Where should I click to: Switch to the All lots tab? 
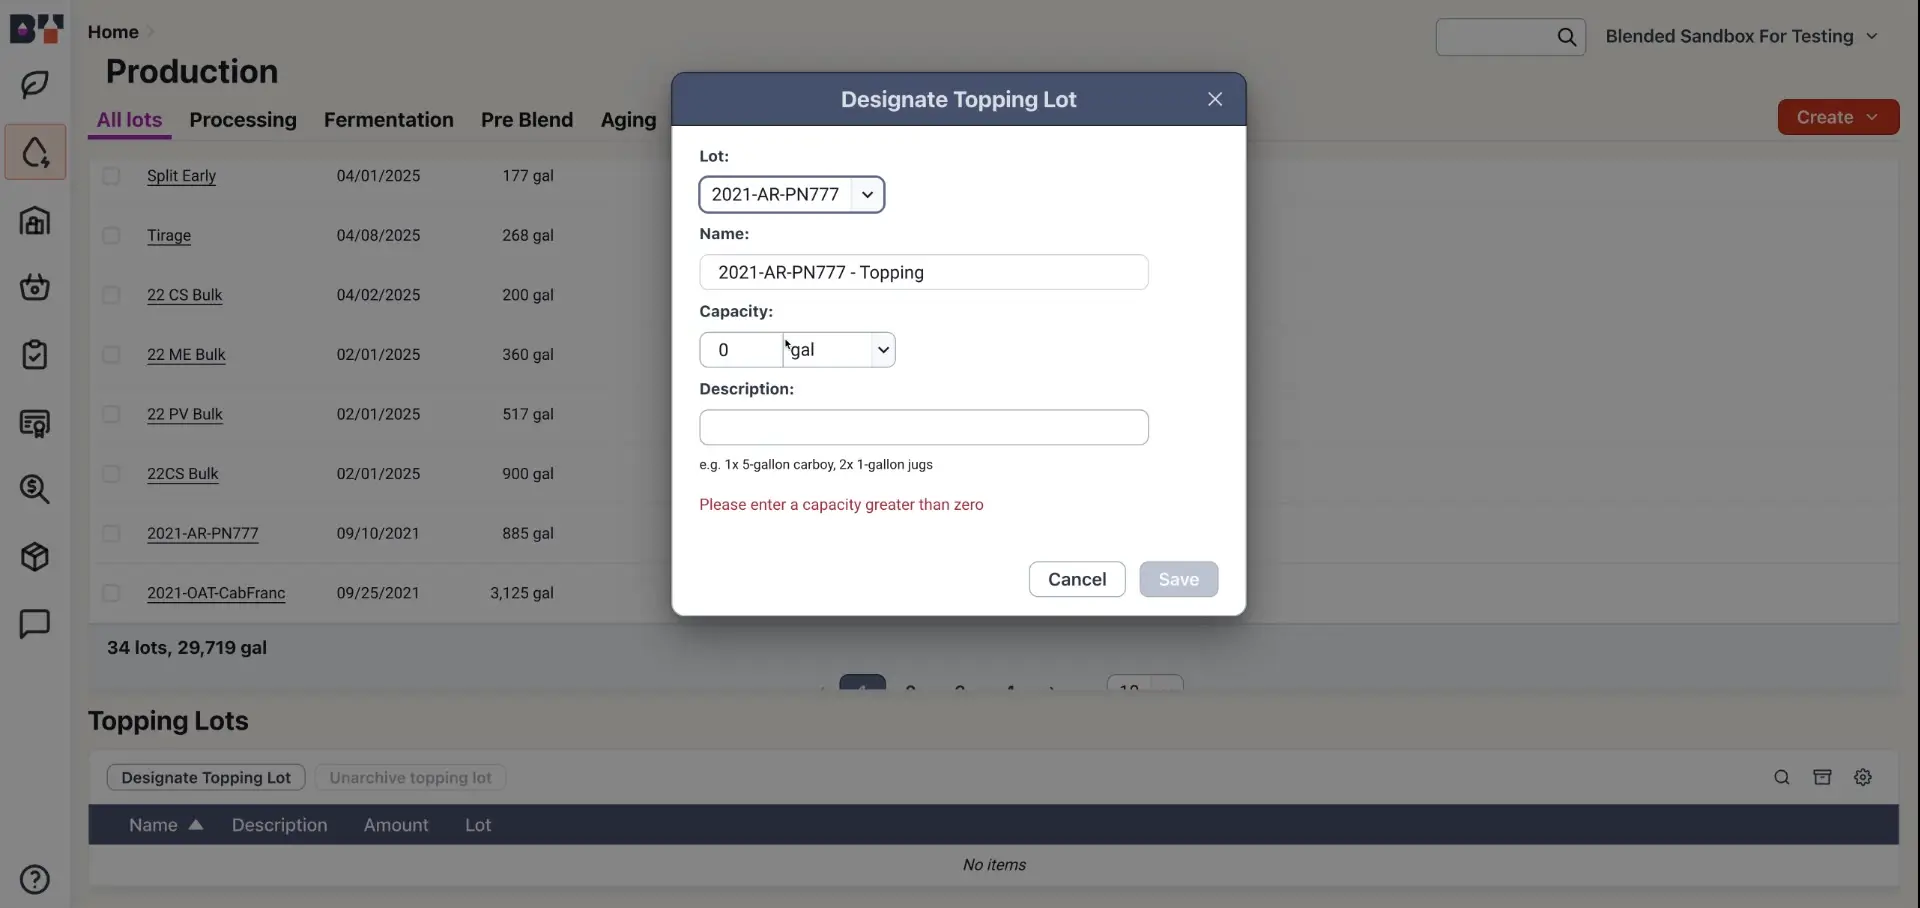tap(129, 120)
